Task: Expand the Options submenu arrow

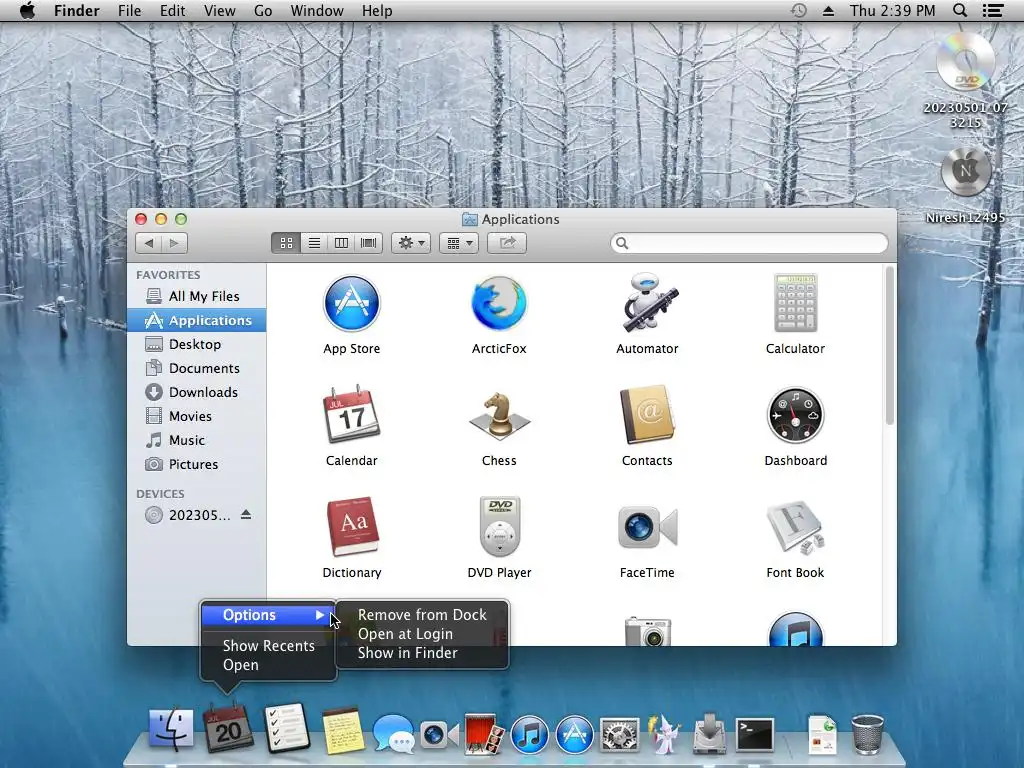Action: click(x=320, y=615)
